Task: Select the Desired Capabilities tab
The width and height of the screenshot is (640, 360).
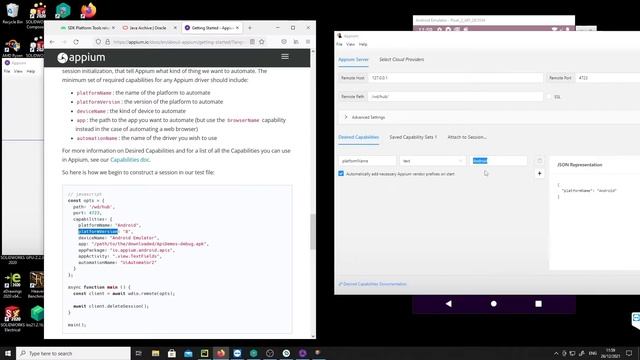Action: click(x=359, y=137)
